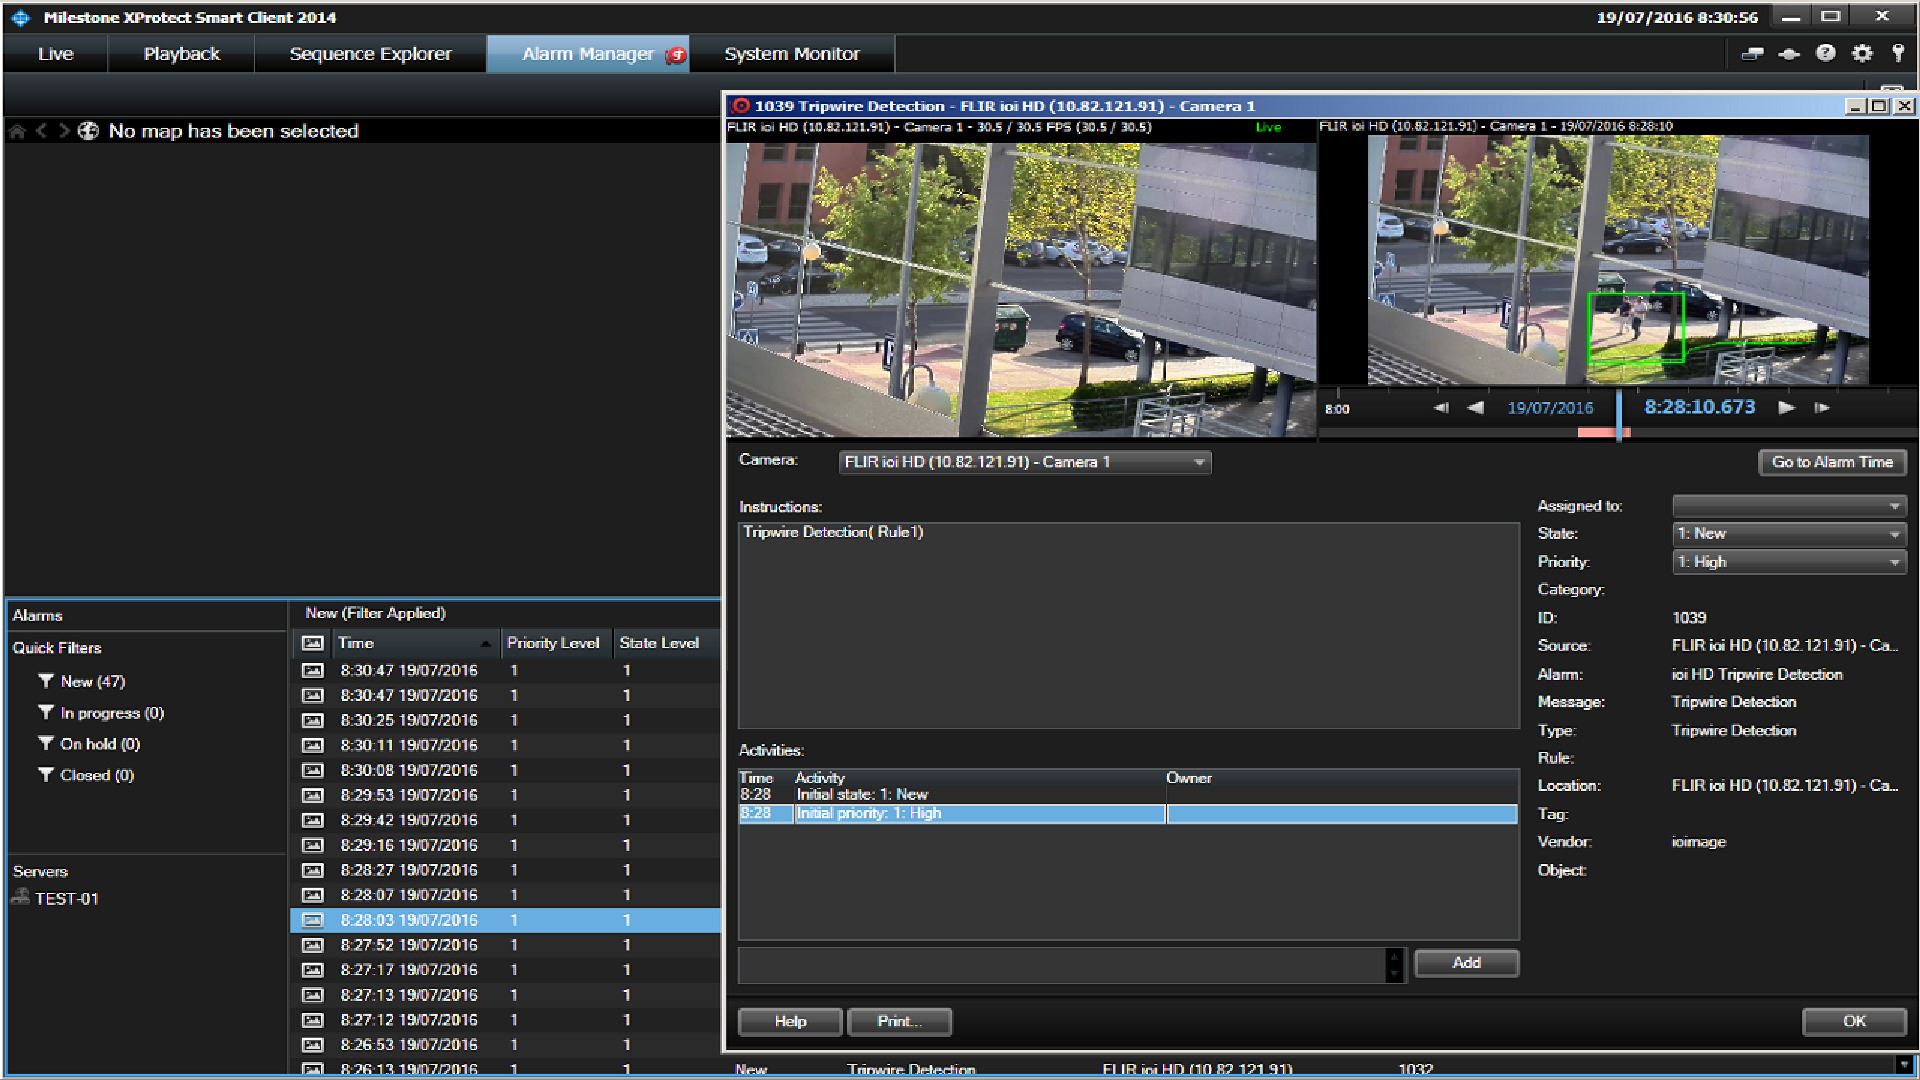Select the In progress (0) filter

pyautogui.click(x=112, y=713)
